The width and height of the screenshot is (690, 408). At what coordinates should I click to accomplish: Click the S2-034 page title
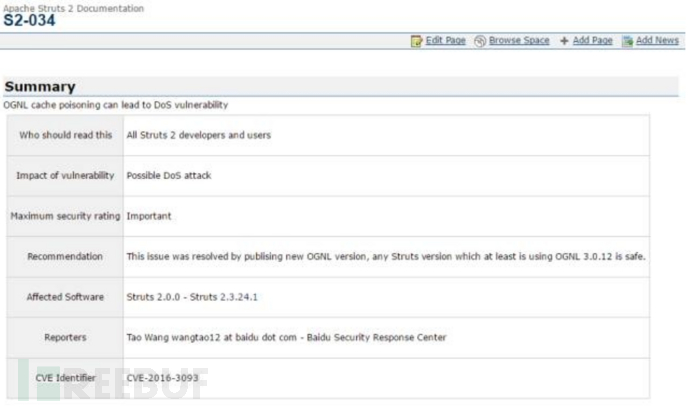pos(29,20)
